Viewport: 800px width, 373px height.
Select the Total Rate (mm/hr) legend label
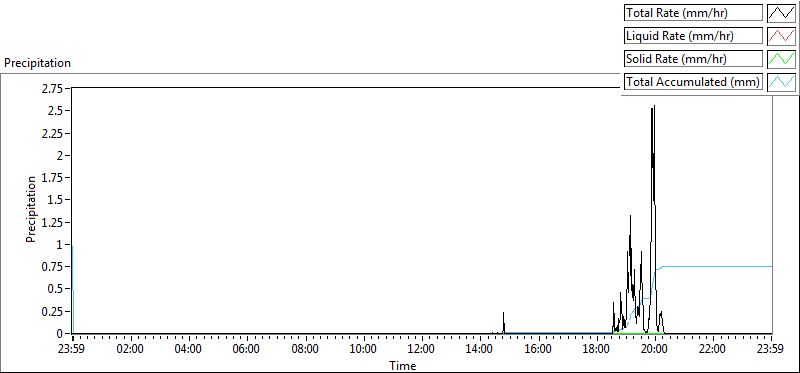pos(693,13)
